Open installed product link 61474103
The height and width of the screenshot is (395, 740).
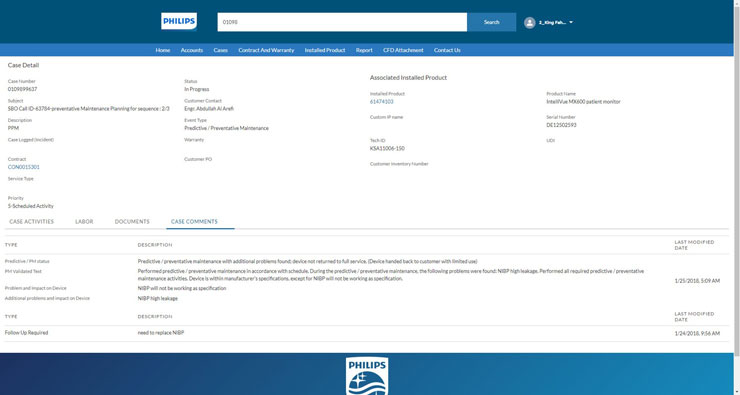(381, 101)
